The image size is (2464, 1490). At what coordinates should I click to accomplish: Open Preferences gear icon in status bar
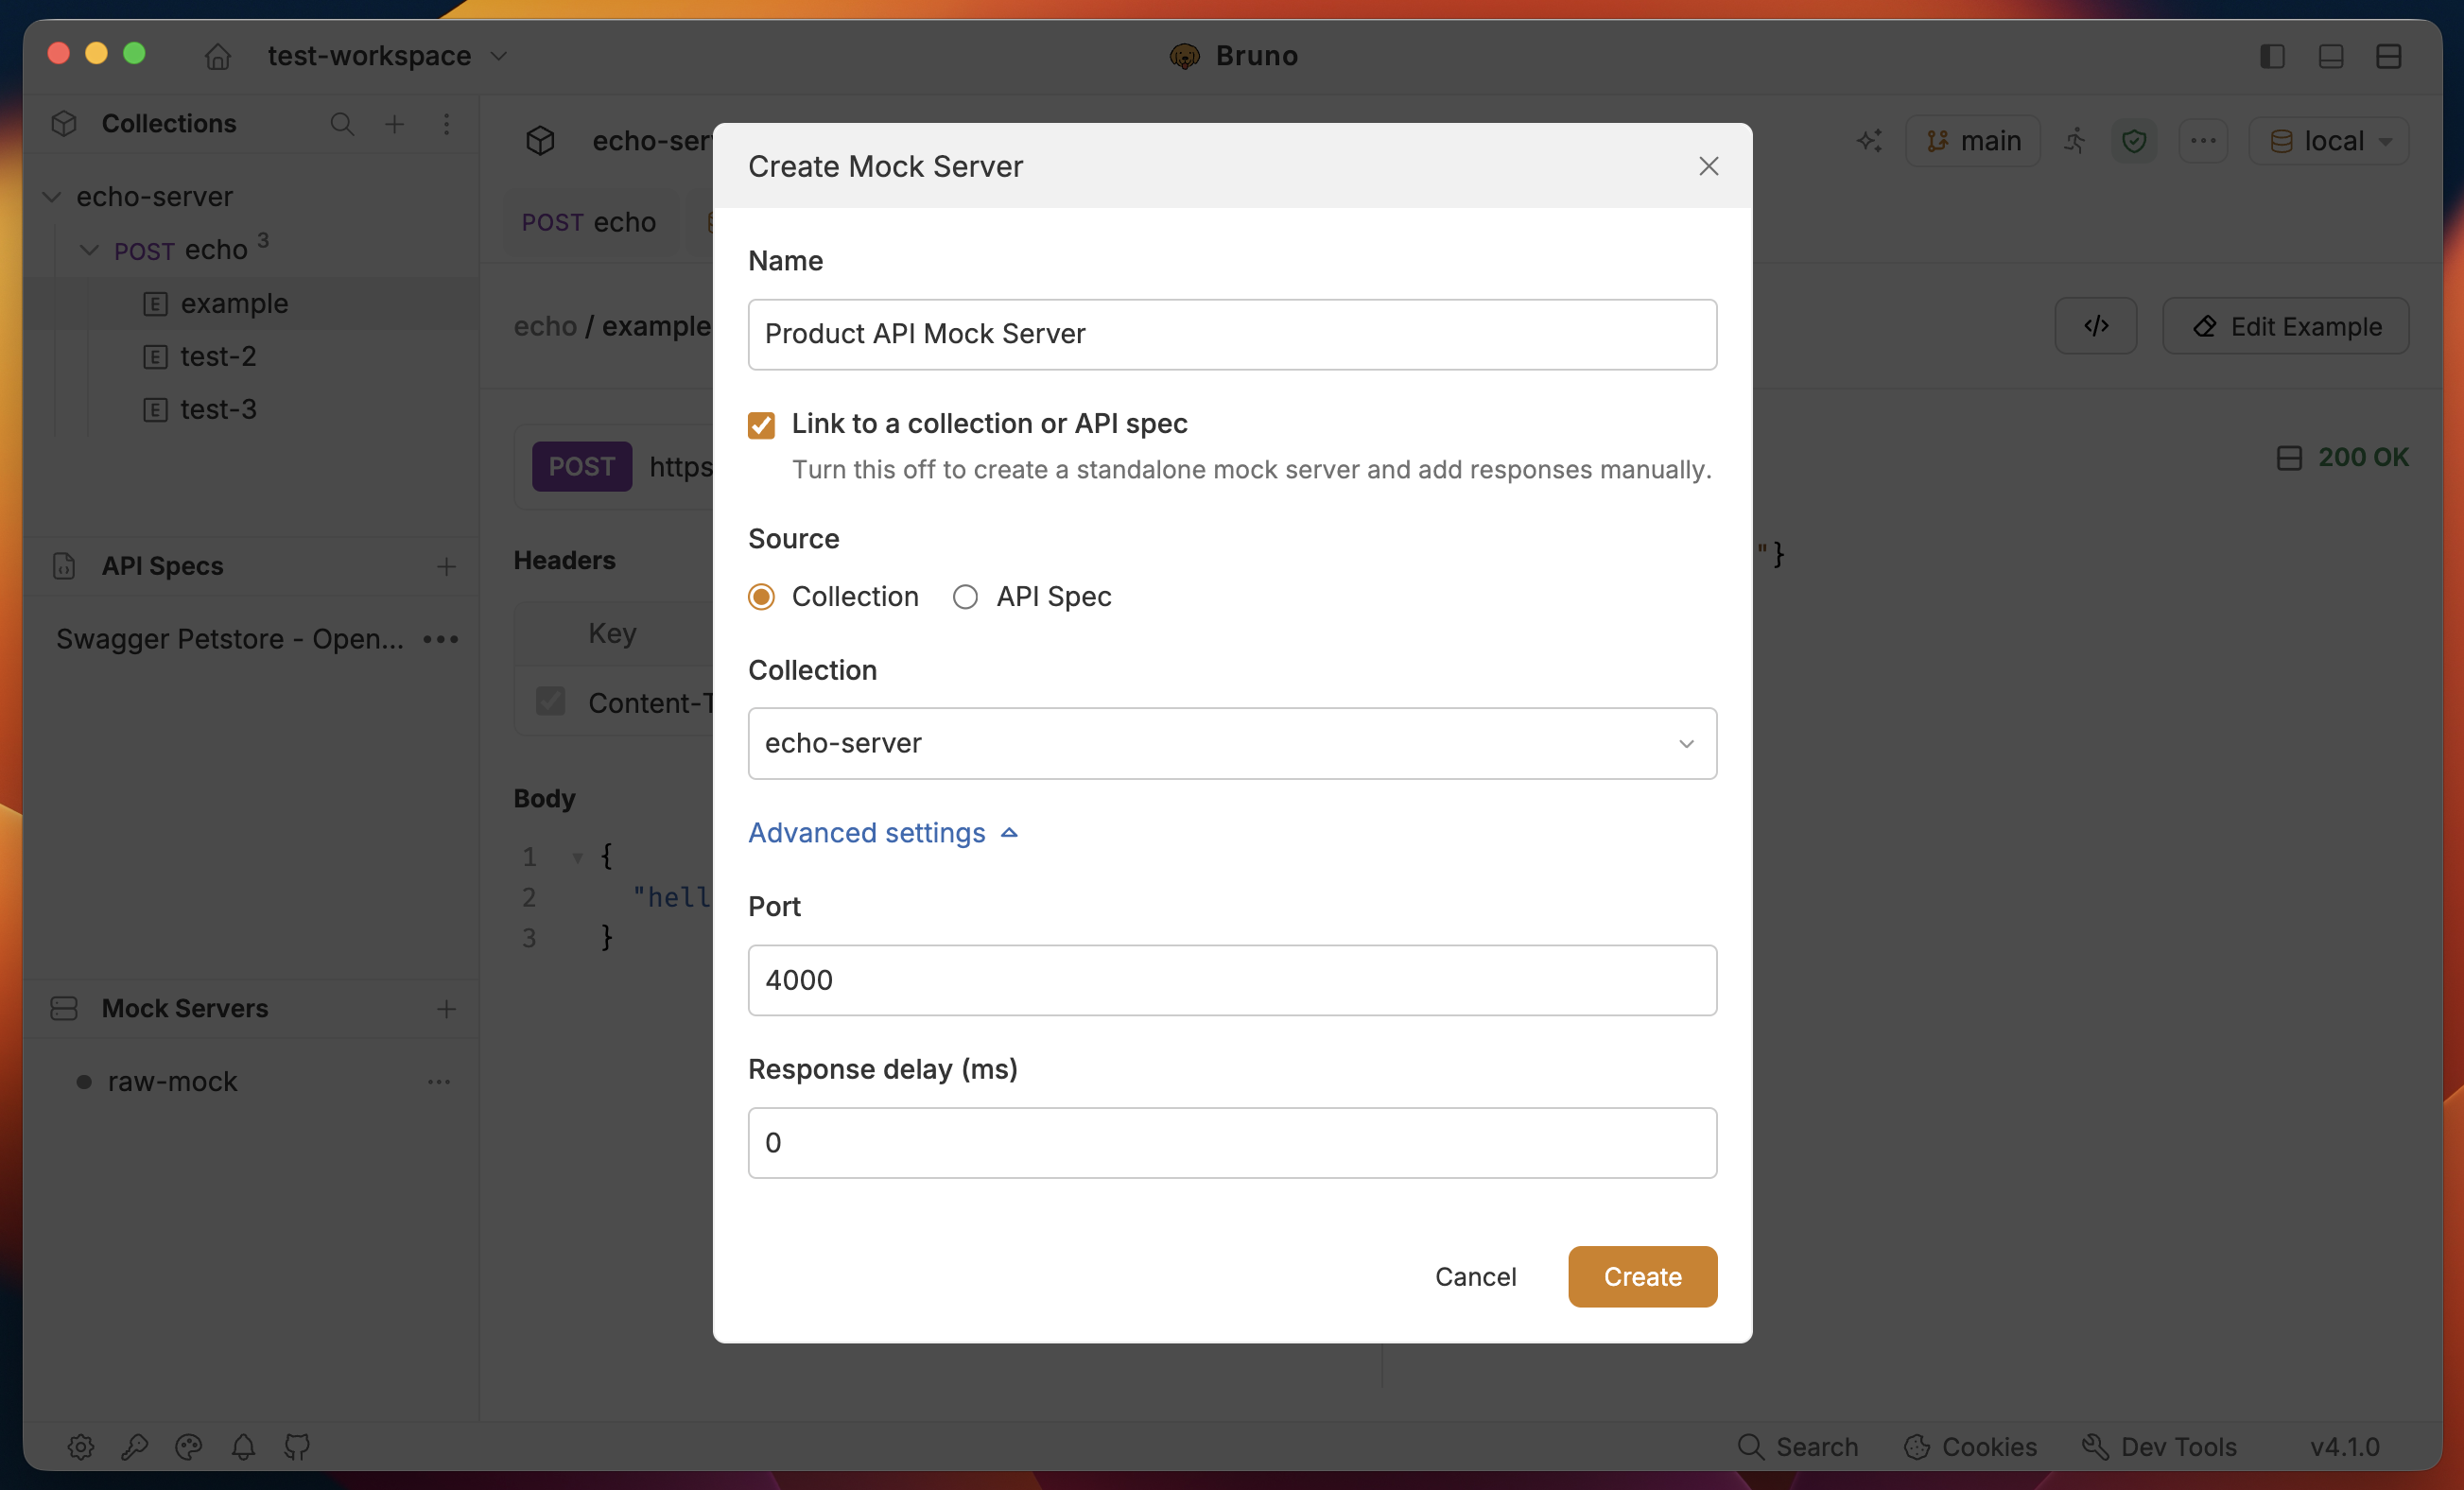[81, 1447]
